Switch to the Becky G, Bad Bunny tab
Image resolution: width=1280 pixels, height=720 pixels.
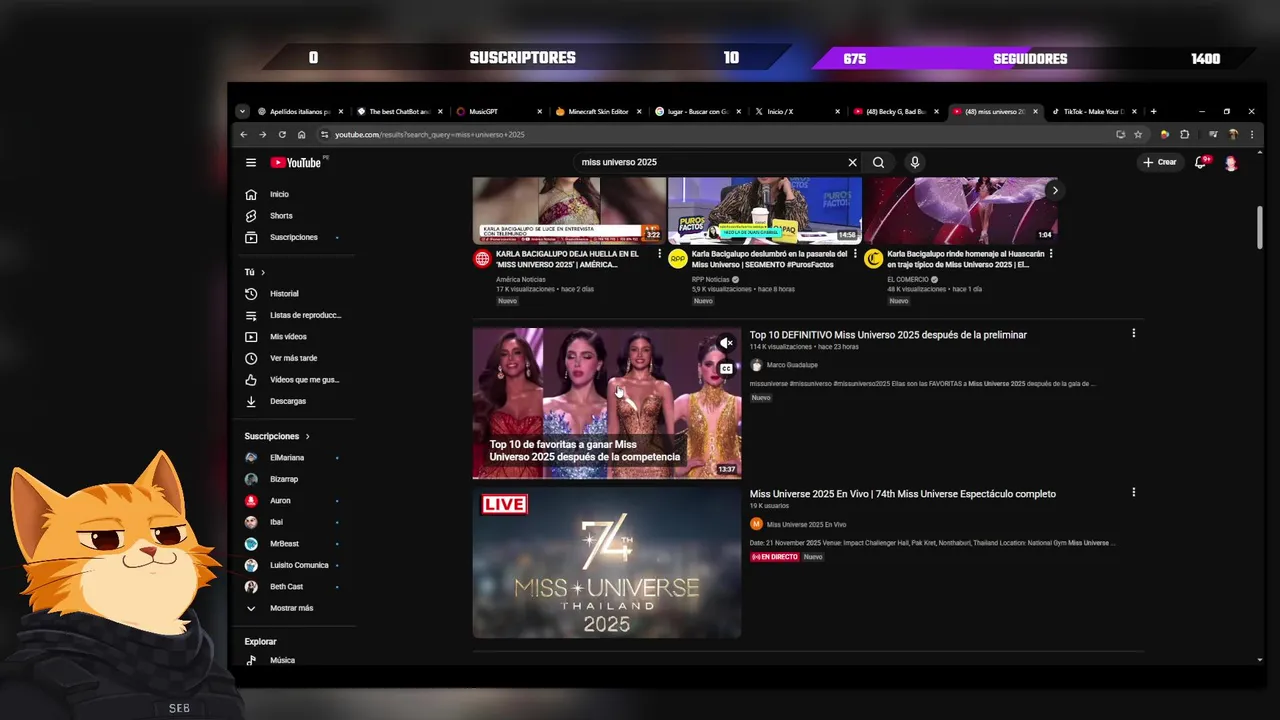pos(895,112)
